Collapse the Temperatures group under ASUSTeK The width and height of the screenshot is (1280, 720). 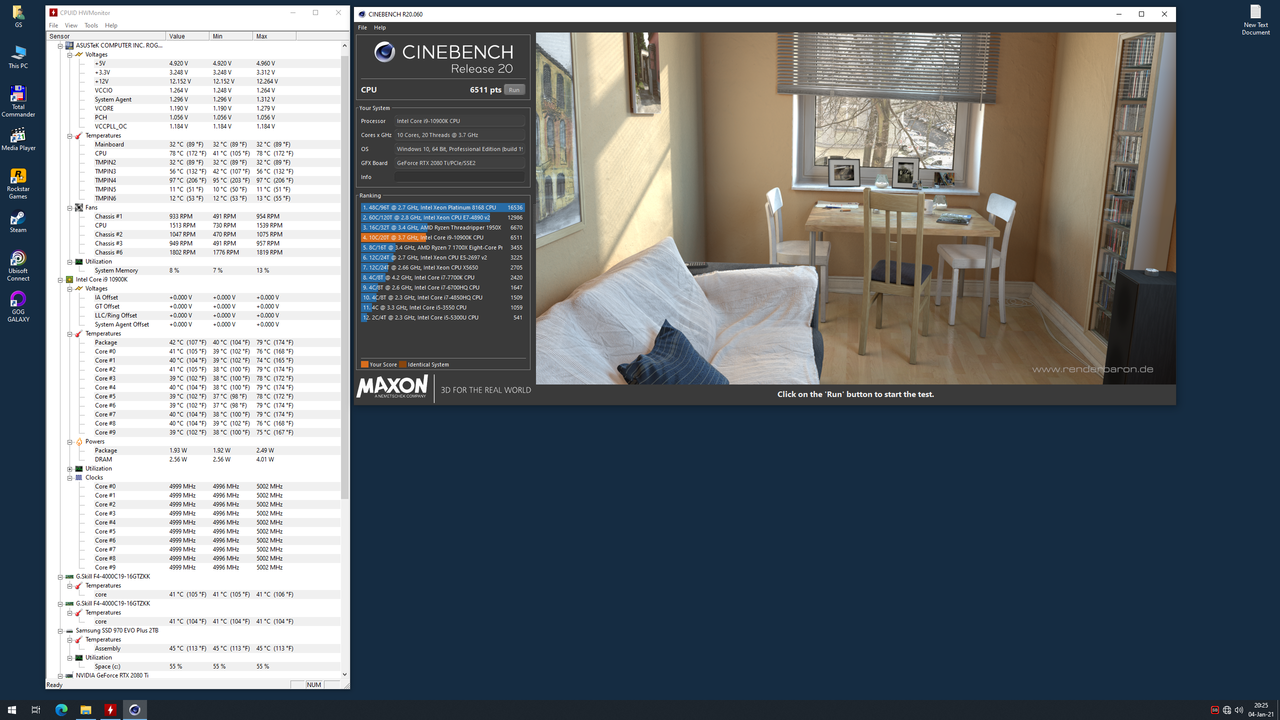tap(70, 135)
